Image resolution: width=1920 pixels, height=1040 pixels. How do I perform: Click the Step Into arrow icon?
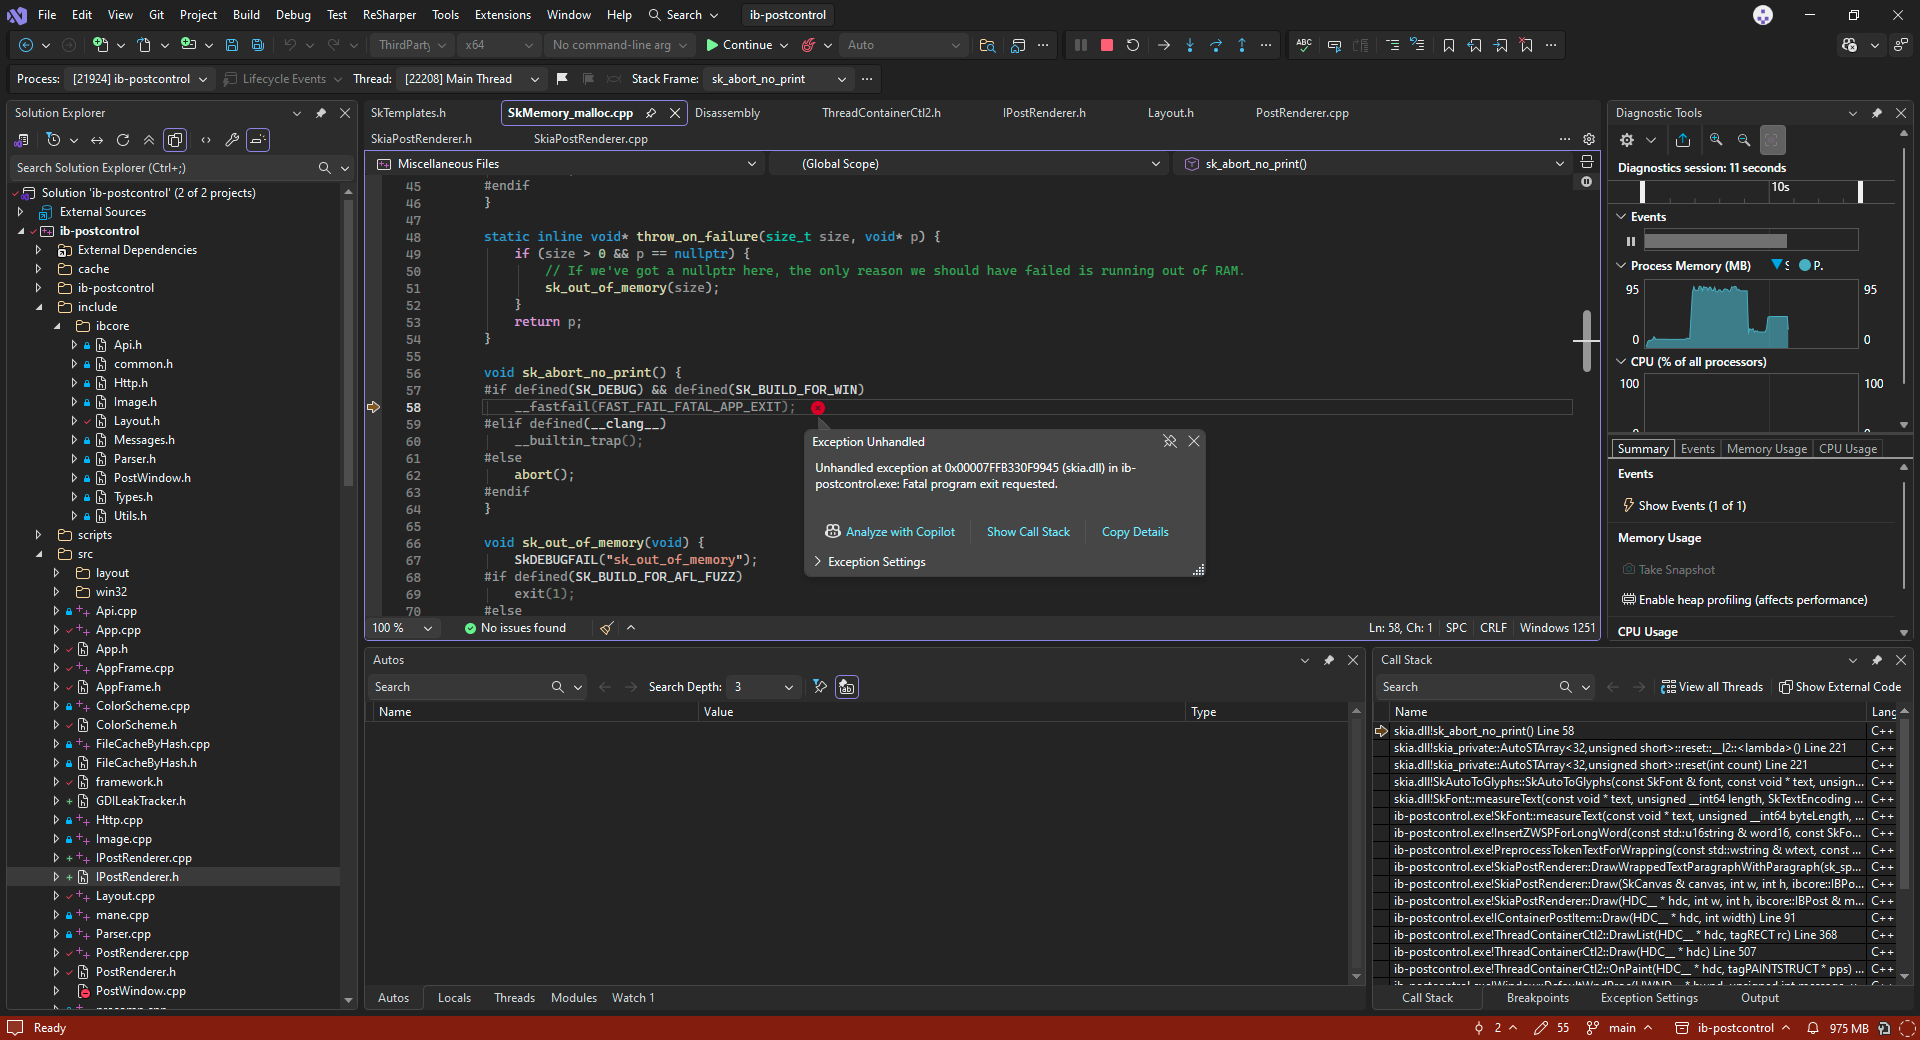(x=1190, y=45)
